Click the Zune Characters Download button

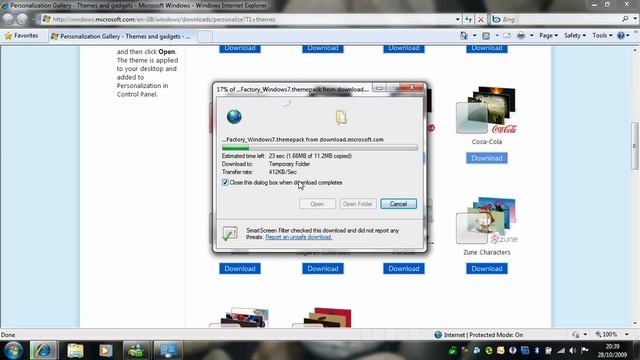click(x=487, y=269)
